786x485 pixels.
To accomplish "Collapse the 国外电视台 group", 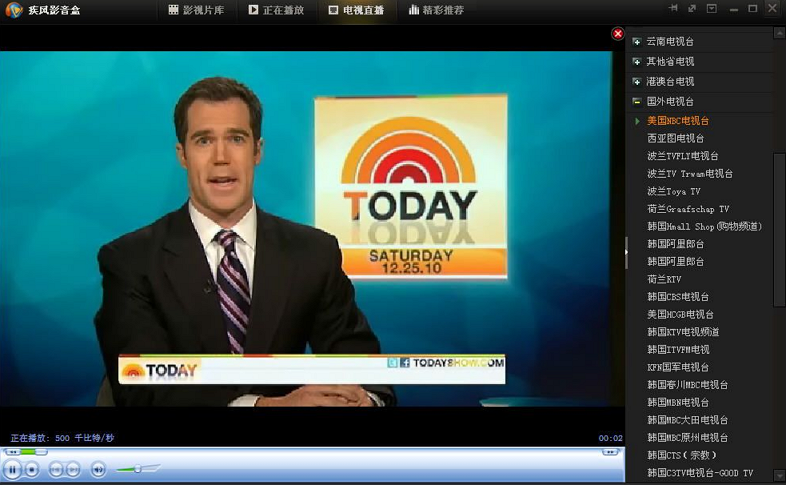I will (x=637, y=102).
